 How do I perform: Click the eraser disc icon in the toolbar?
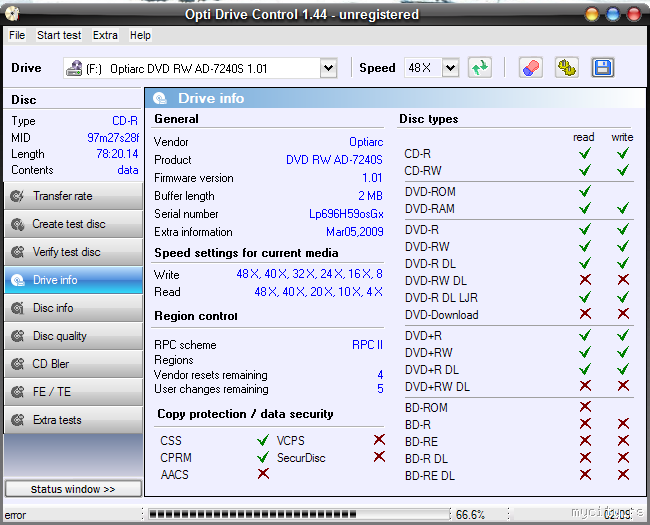tap(531, 68)
